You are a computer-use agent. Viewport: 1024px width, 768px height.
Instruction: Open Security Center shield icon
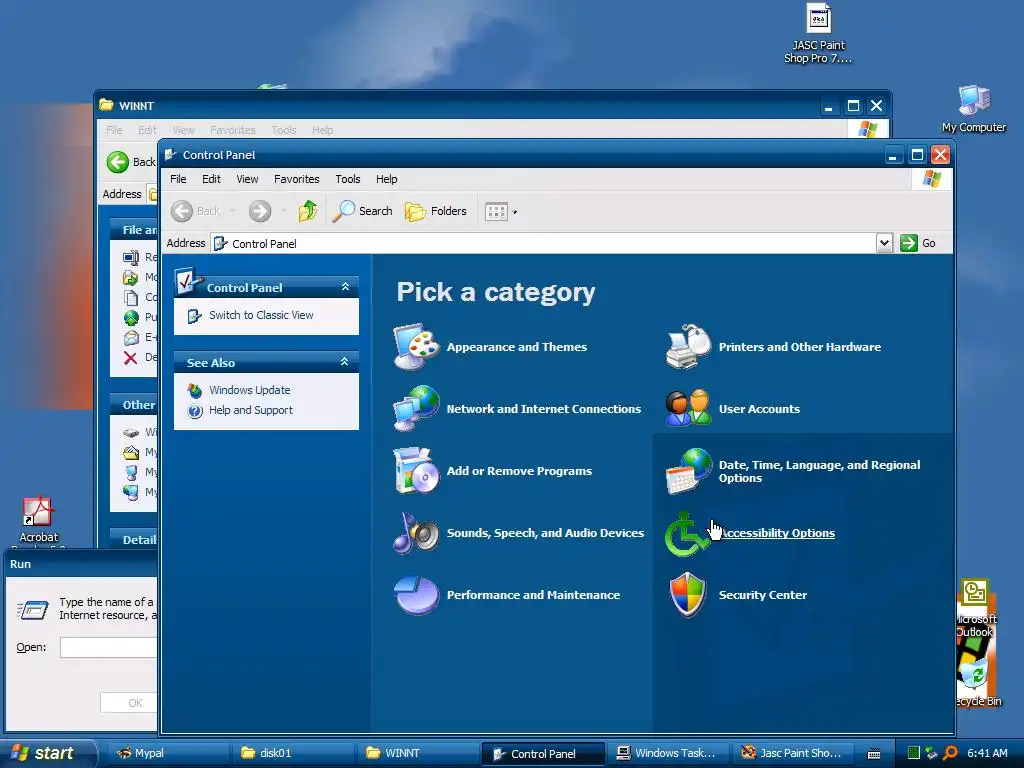(x=688, y=595)
